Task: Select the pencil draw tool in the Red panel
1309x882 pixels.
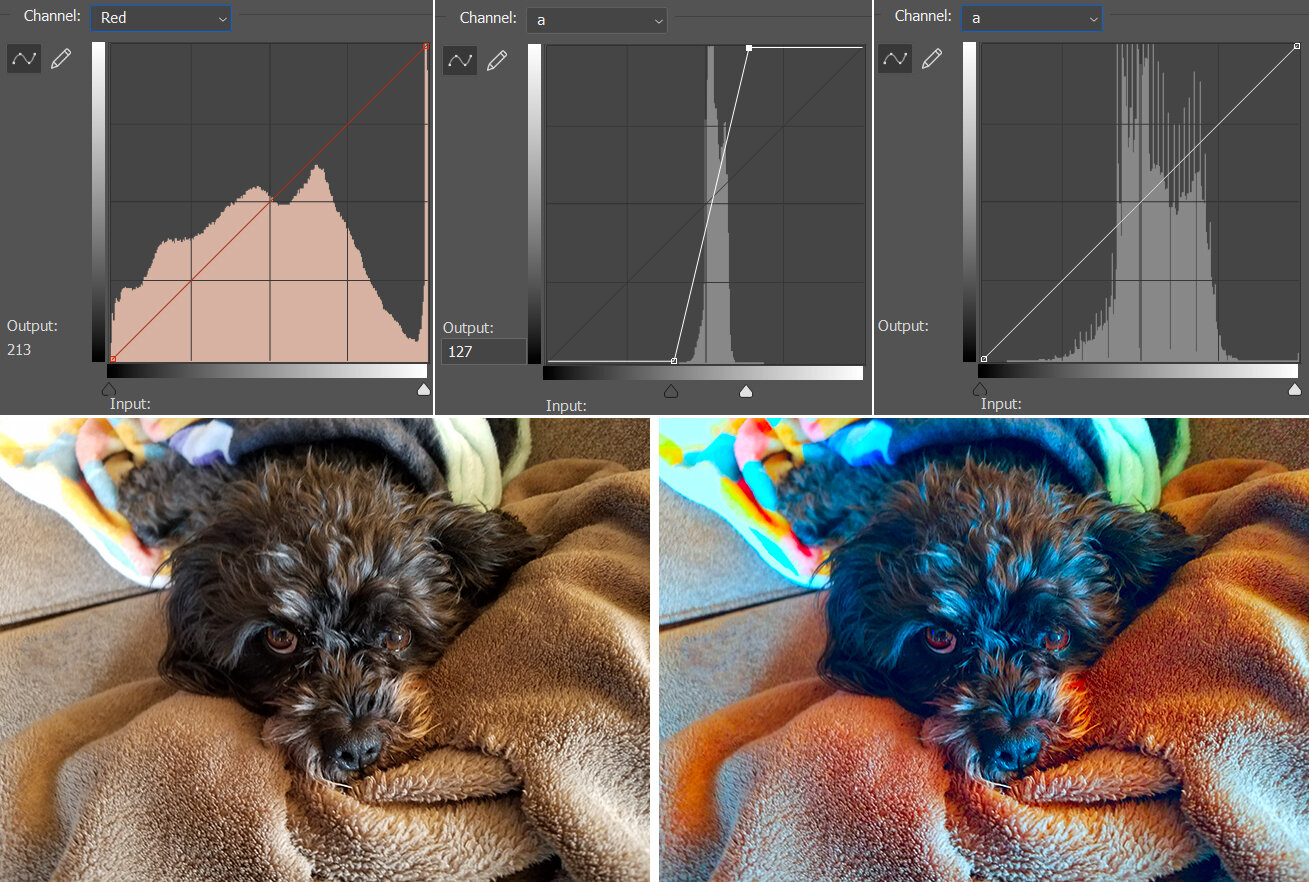Action: [x=61, y=59]
